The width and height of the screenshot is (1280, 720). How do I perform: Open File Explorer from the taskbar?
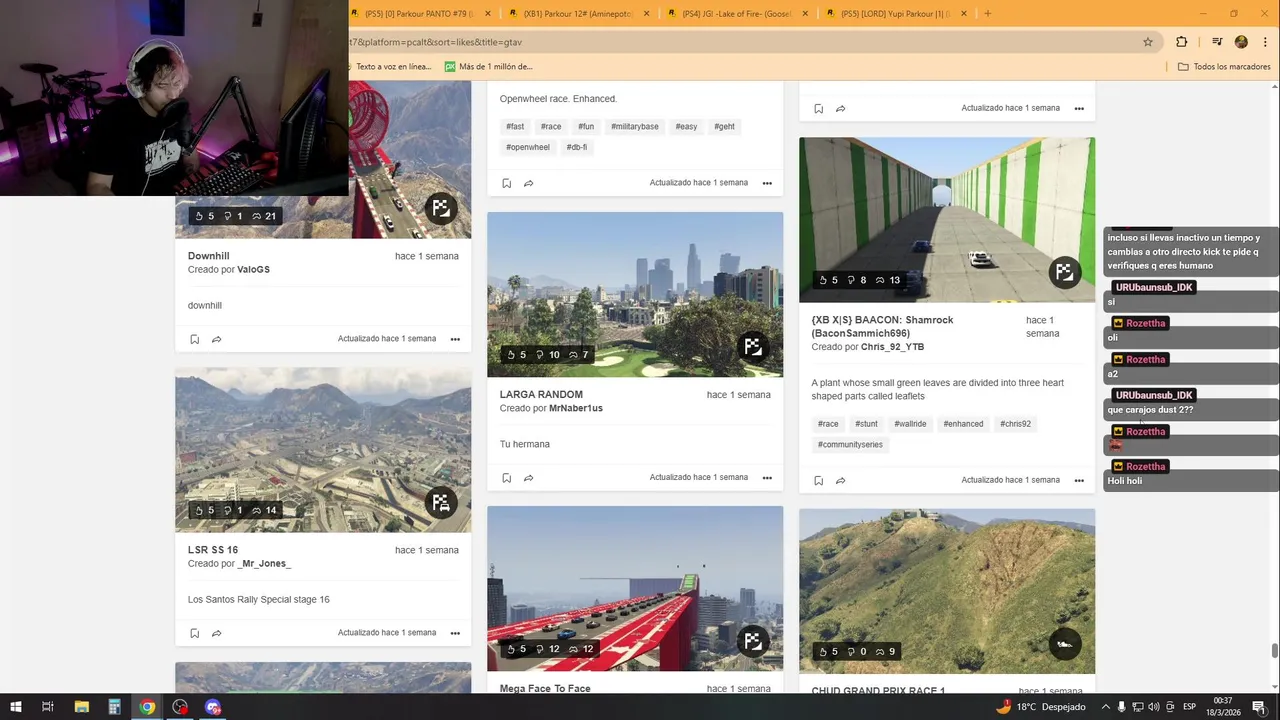click(81, 707)
